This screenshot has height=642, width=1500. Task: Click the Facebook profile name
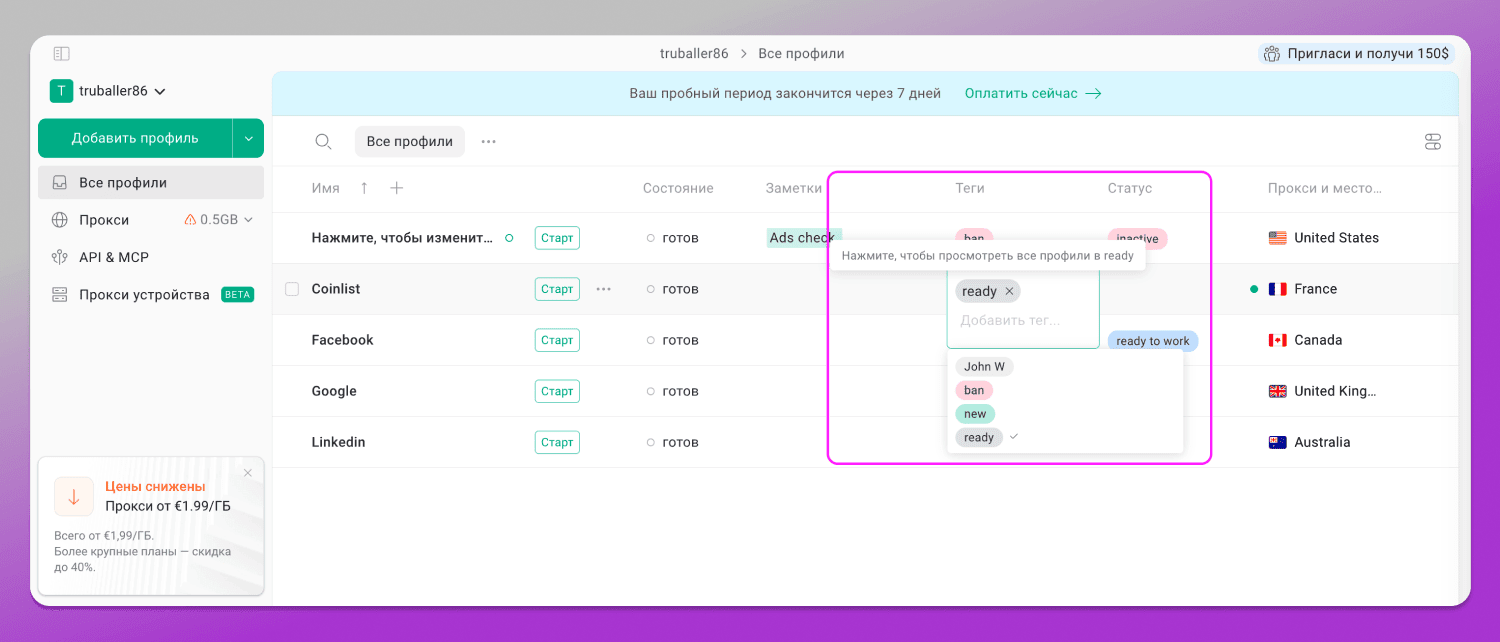click(342, 340)
